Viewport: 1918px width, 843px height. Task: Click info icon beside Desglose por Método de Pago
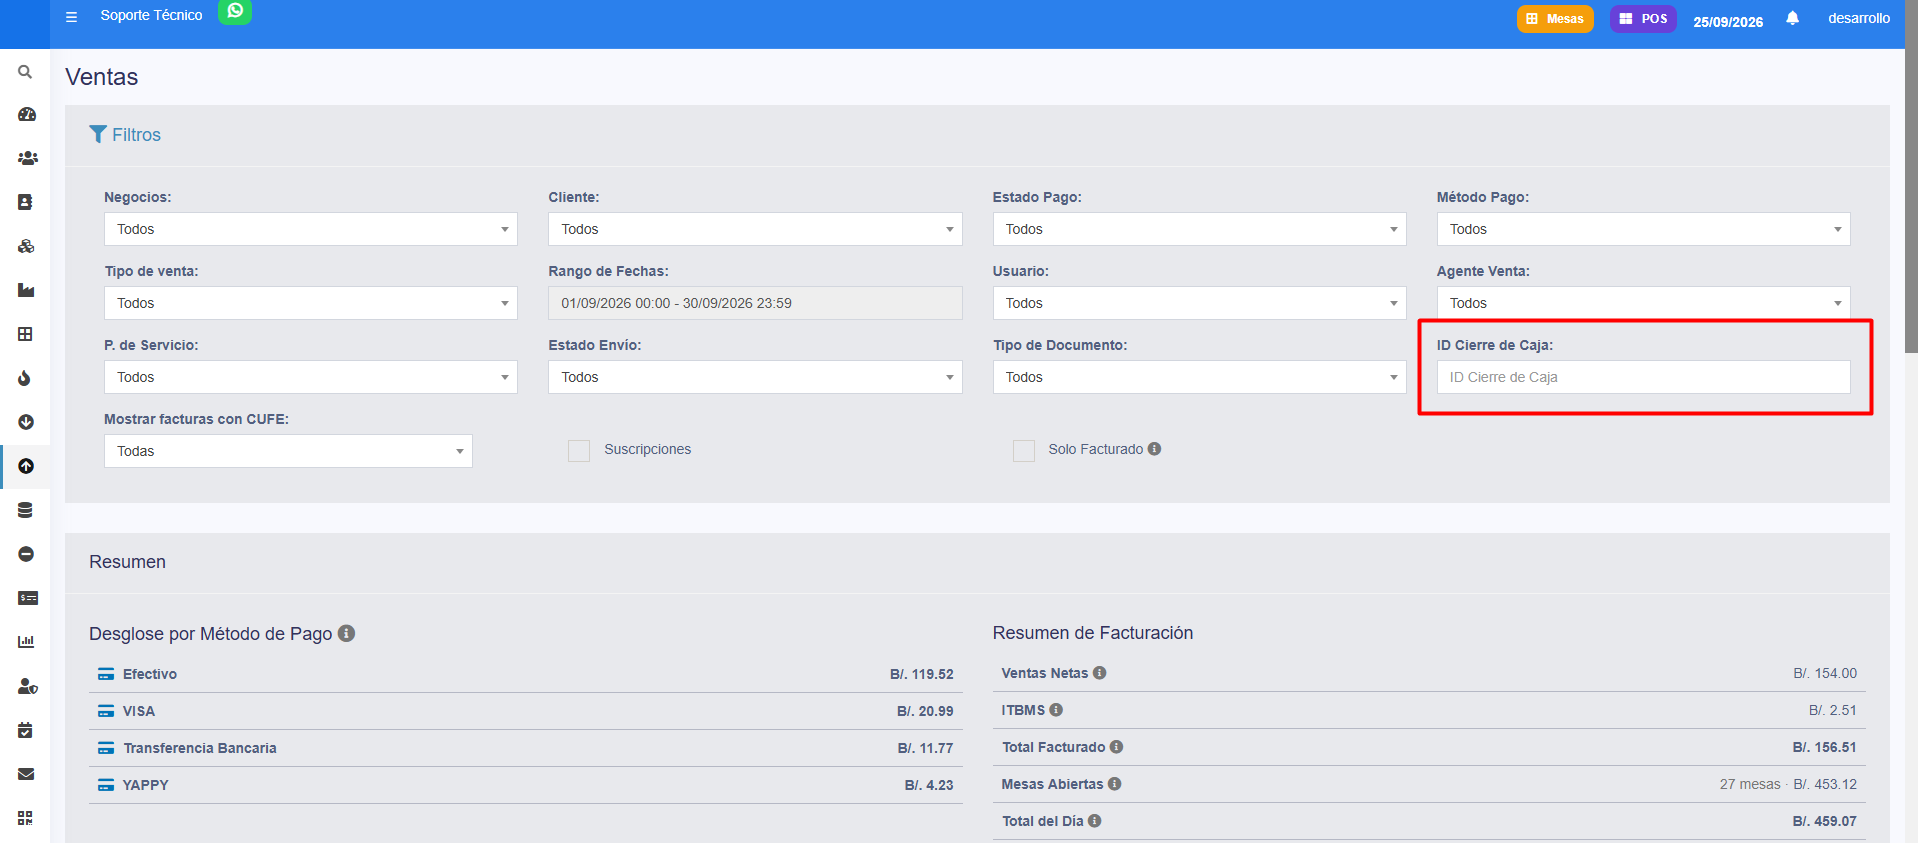[346, 633]
